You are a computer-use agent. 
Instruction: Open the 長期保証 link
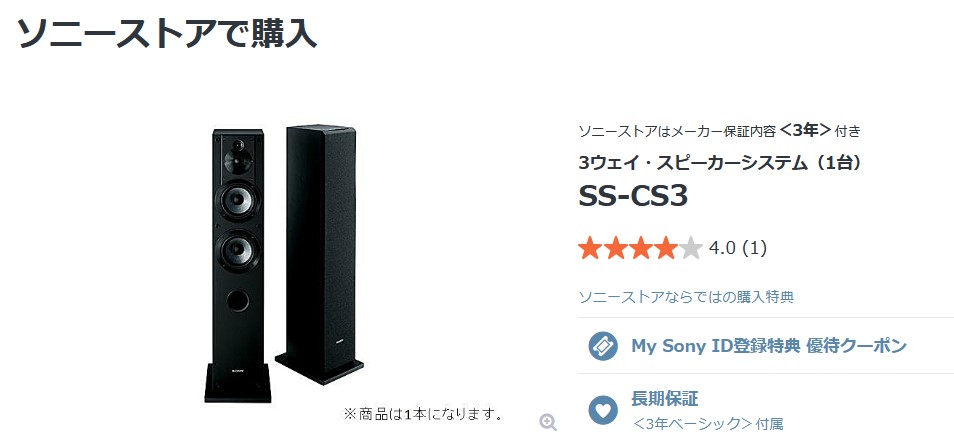tap(664, 399)
